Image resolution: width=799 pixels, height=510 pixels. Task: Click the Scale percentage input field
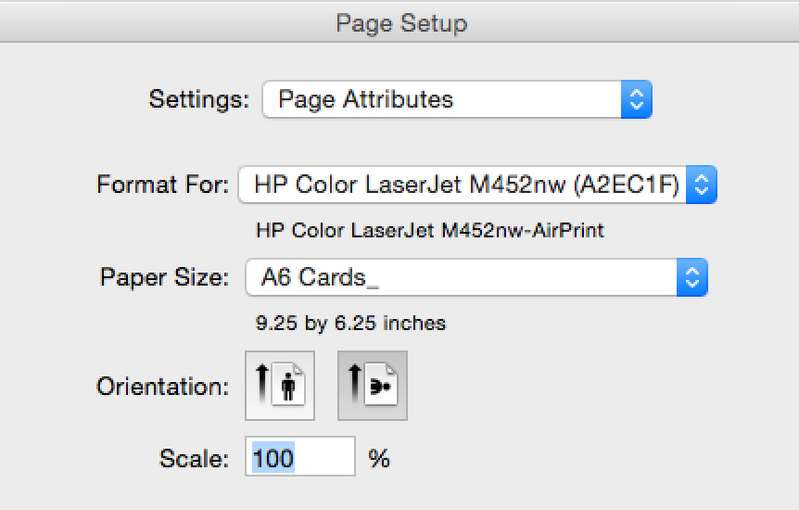coord(300,457)
